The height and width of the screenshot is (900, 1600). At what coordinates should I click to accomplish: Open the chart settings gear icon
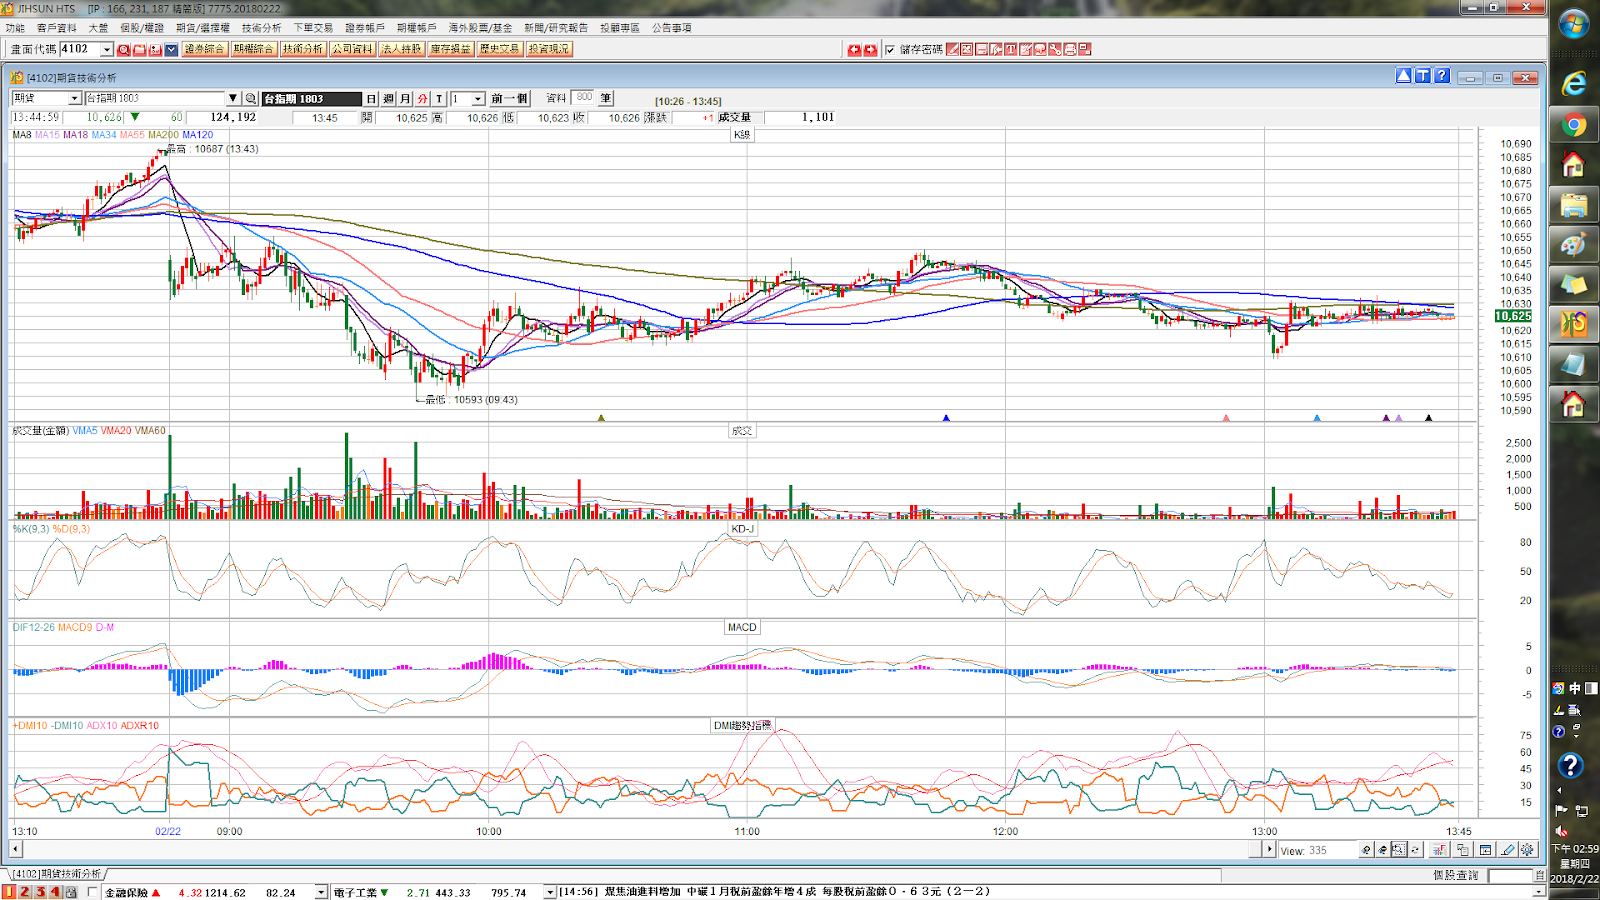(1527, 850)
